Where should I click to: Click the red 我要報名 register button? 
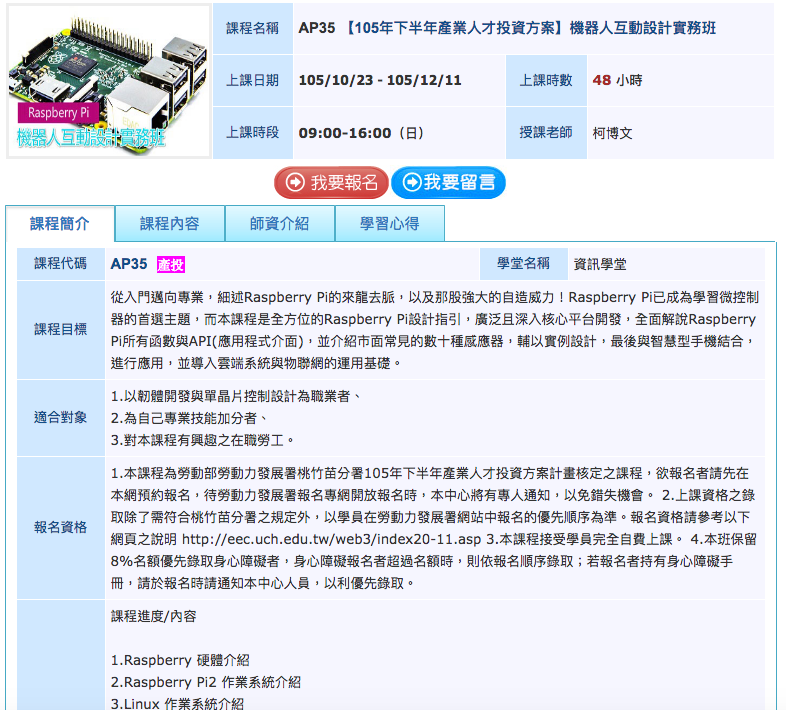click(331, 183)
